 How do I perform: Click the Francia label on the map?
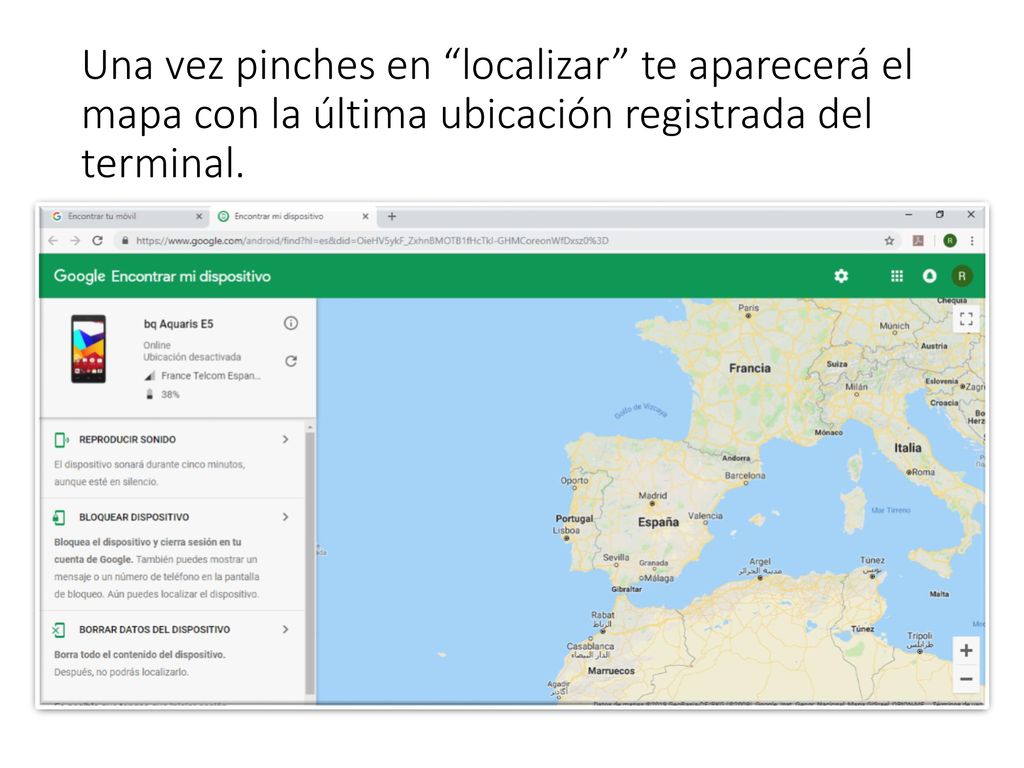(750, 368)
